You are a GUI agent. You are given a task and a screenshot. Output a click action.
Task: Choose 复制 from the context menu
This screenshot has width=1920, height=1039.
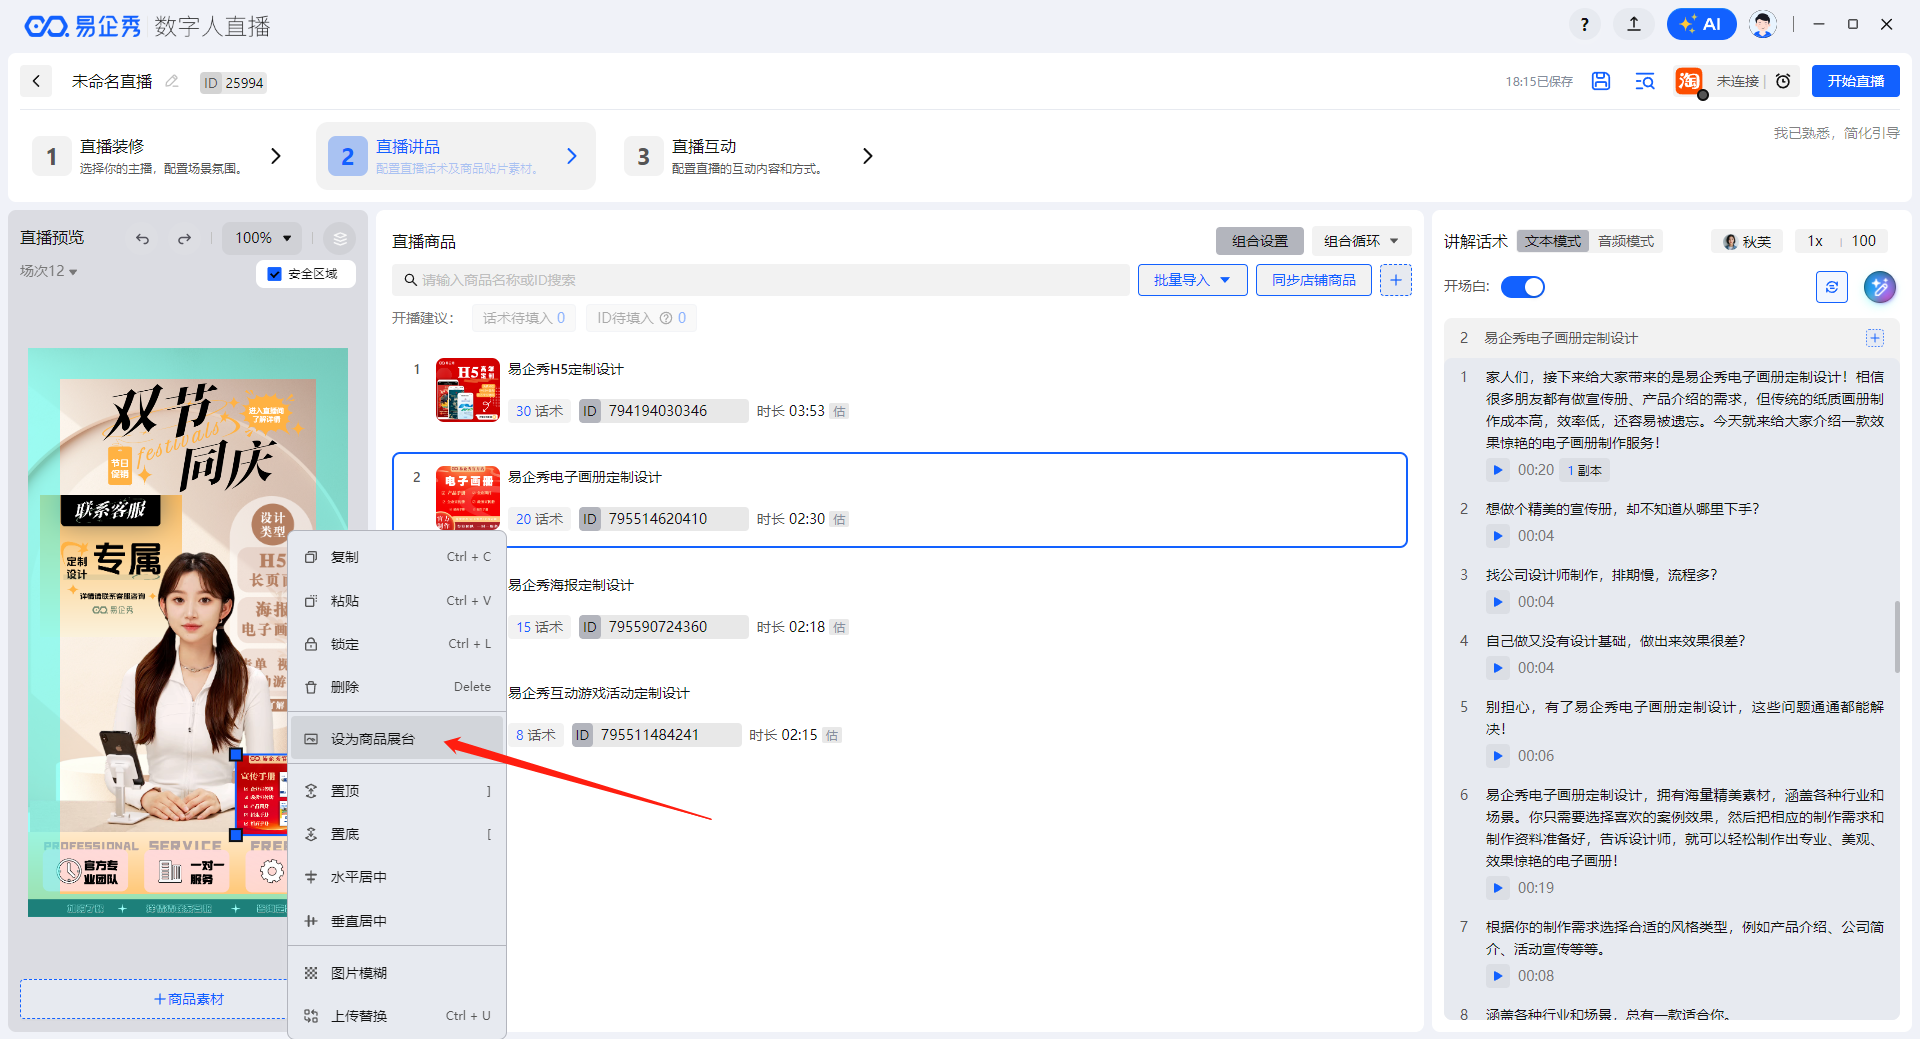(398, 557)
